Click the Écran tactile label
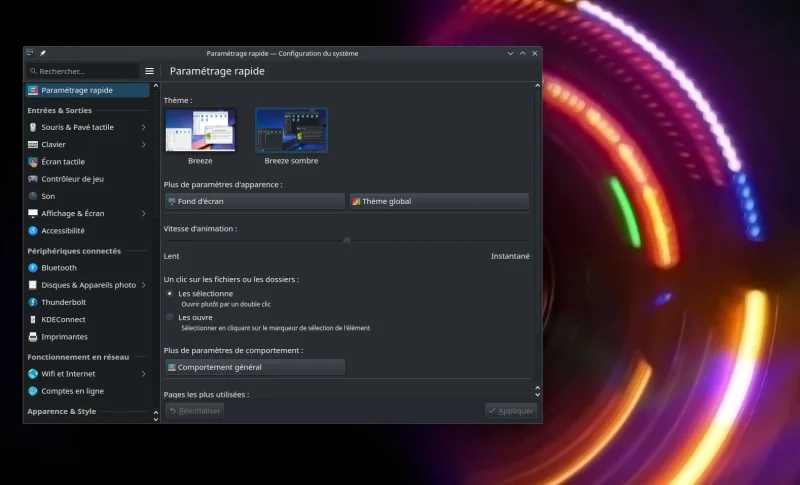The image size is (800, 485). [x=63, y=162]
